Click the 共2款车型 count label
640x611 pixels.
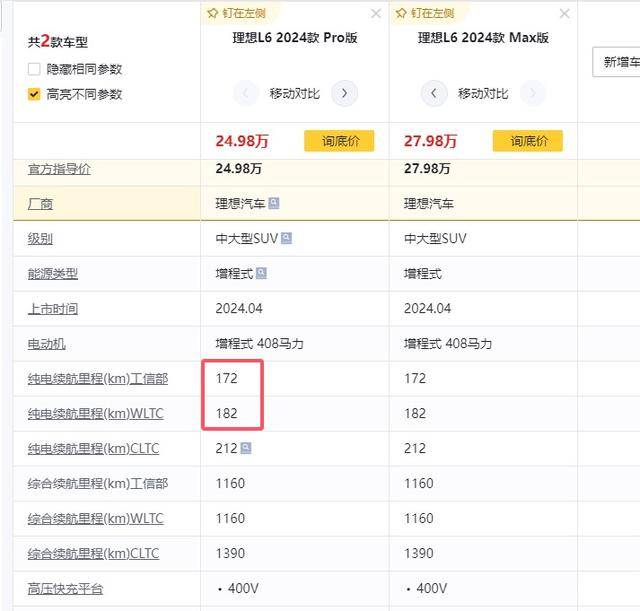pos(58,41)
